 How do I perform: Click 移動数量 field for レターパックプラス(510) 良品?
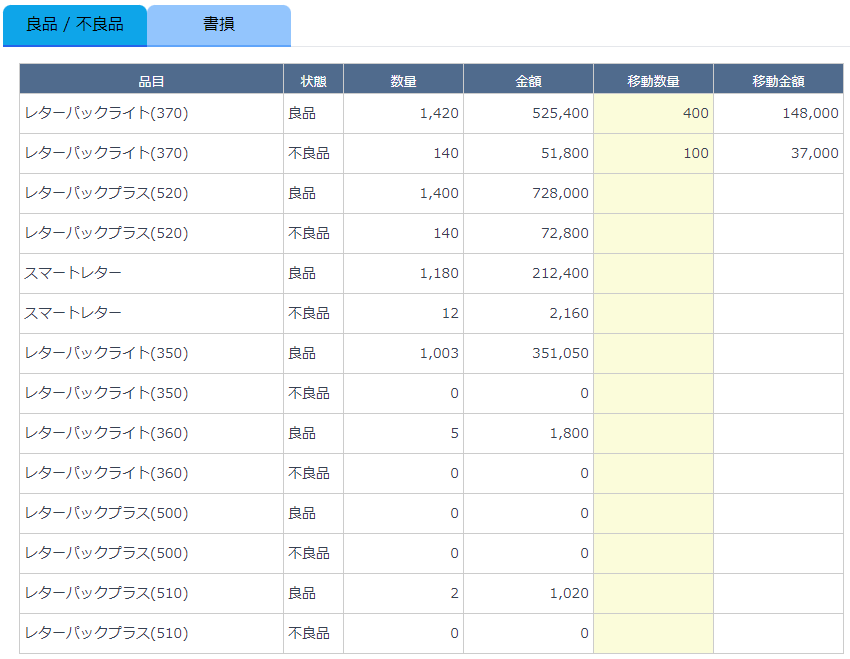coord(653,595)
